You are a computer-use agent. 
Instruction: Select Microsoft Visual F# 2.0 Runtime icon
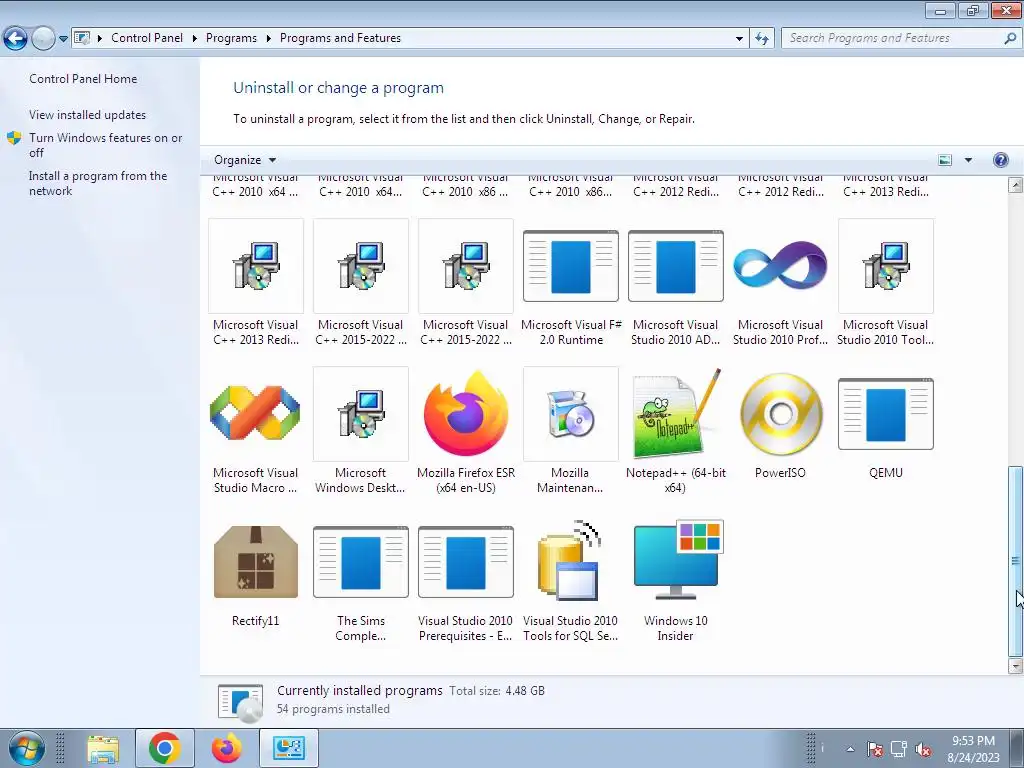[x=571, y=266]
